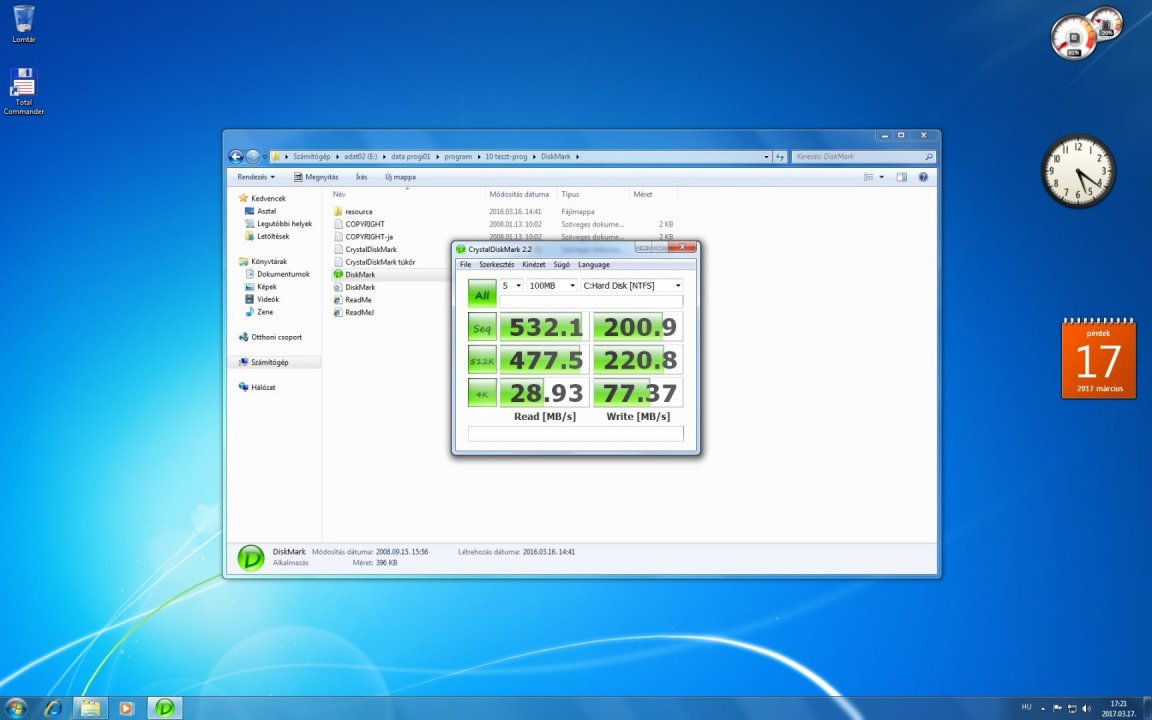Toggle the preview pane icon
The height and width of the screenshot is (720, 1152).
click(901, 177)
